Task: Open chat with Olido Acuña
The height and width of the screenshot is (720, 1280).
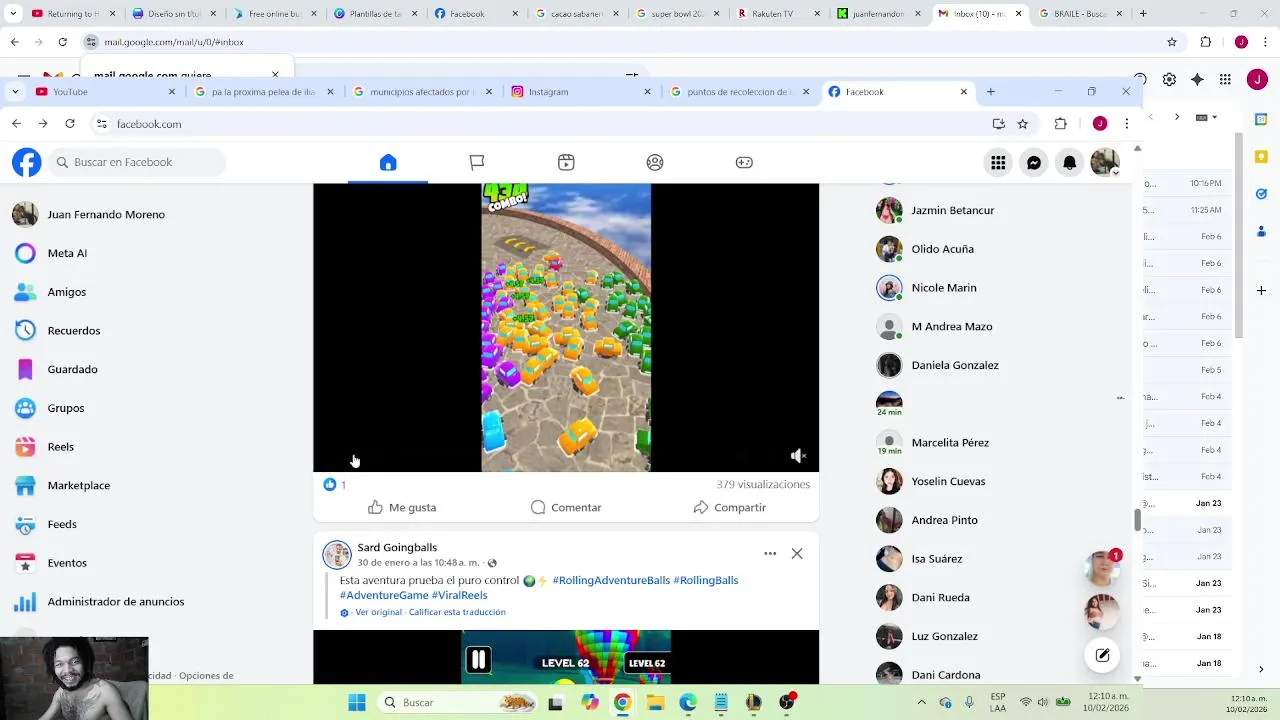Action: (x=942, y=249)
